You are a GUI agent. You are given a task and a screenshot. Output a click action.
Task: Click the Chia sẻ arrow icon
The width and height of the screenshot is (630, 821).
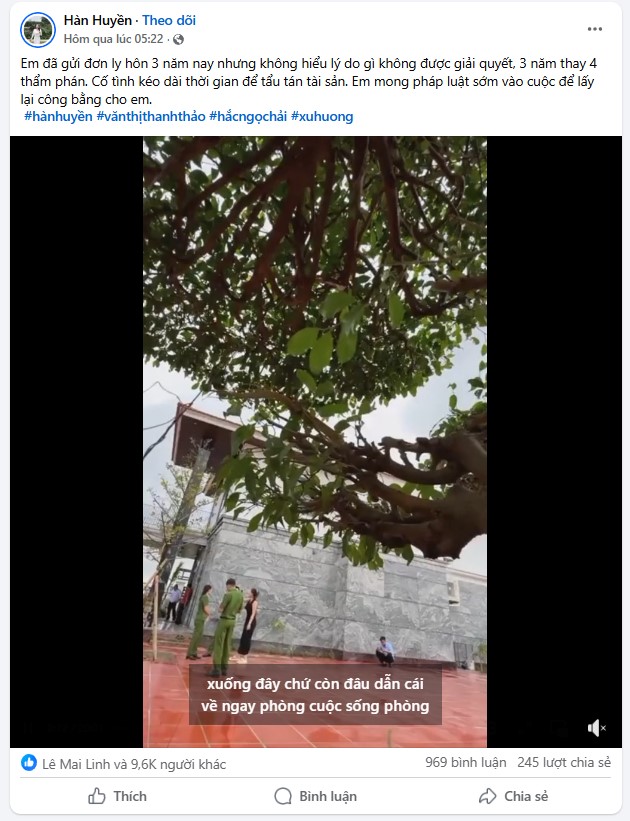[x=487, y=796]
